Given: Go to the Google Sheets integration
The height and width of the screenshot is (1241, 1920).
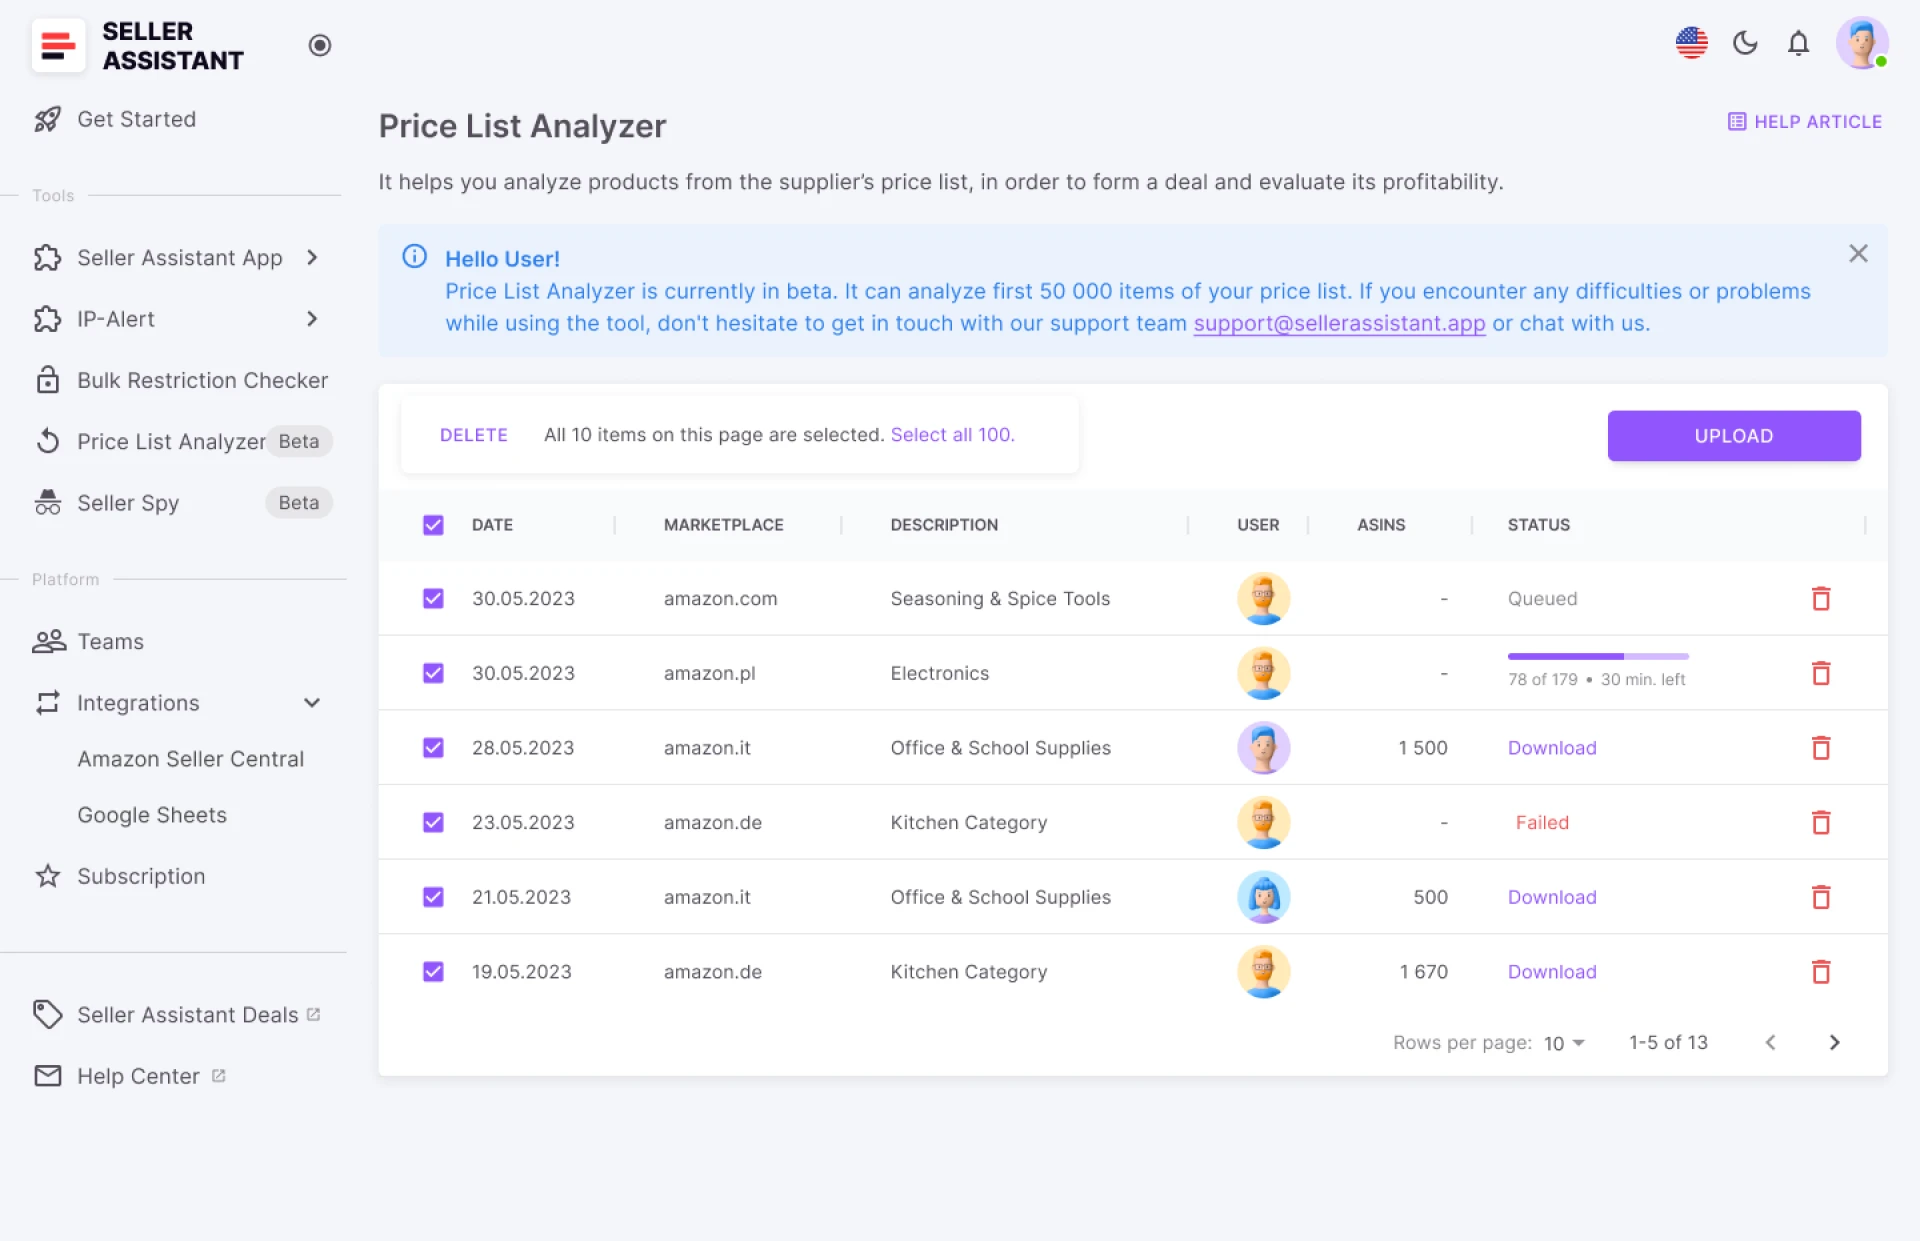Looking at the screenshot, I should (151, 815).
